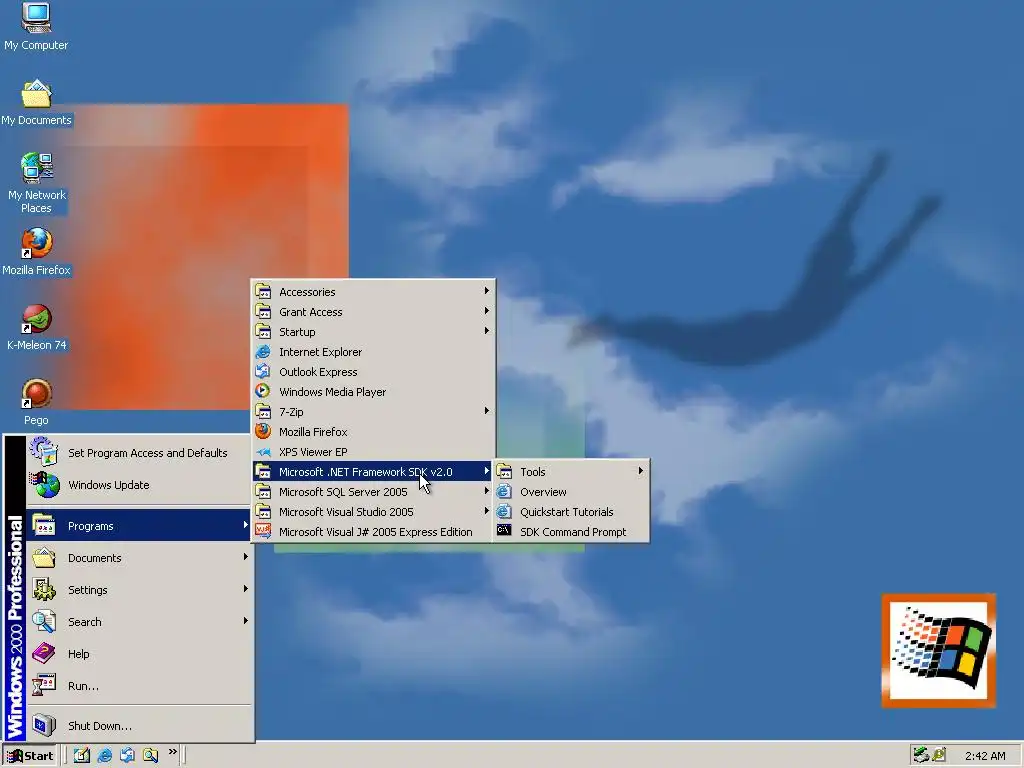This screenshot has height=768, width=1024.
Task: Click Overview text in SDK submenu
Action: (543, 492)
